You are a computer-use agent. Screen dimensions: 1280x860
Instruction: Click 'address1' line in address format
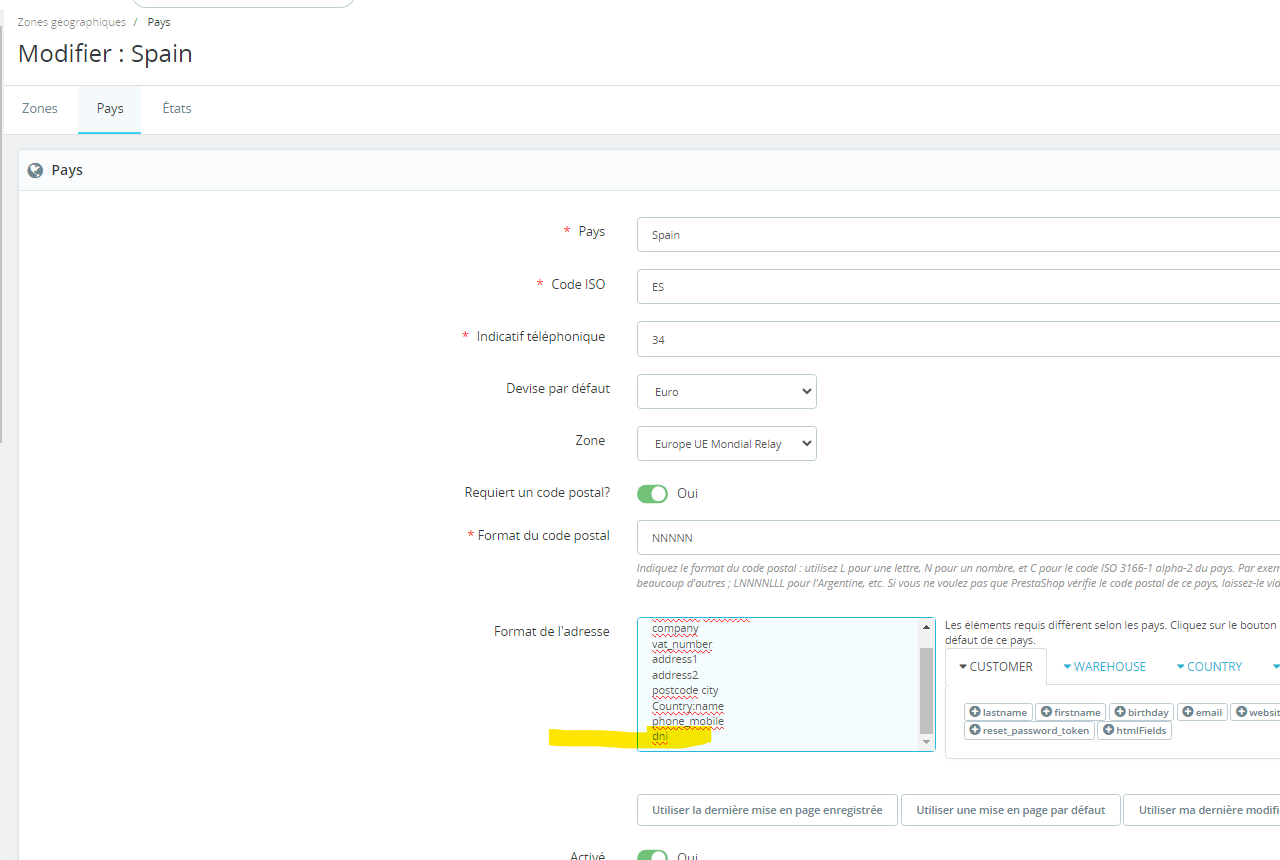pyautogui.click(x=675, y=659)
